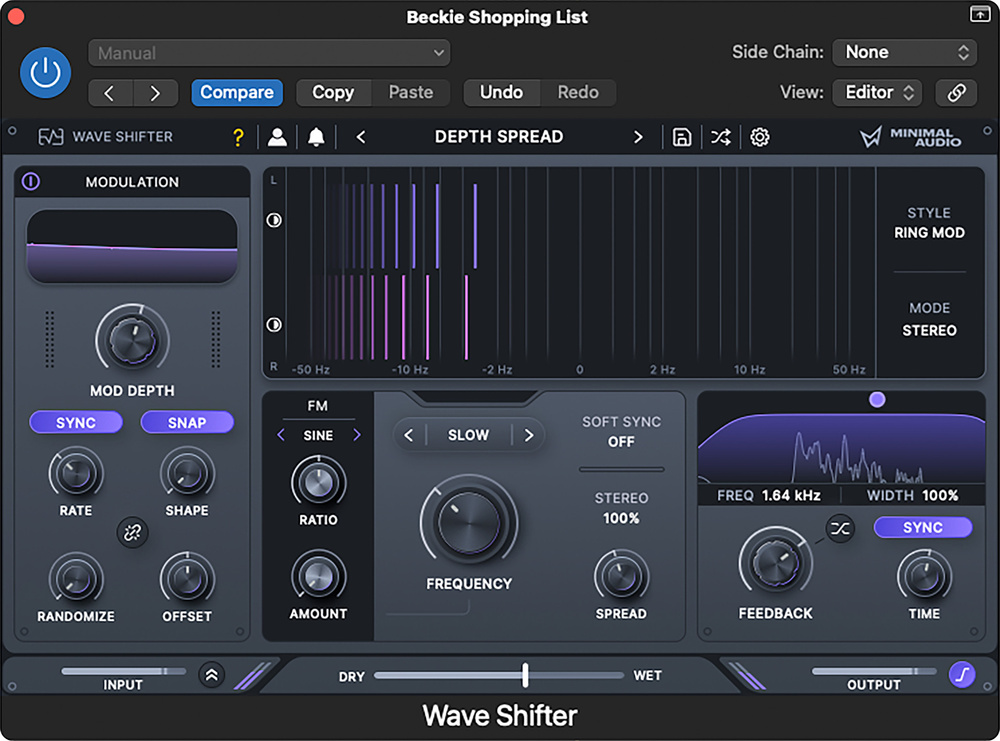Screen dimensions: 1000x741
Task: Click the SLOW range label
Action: pos(468,436)
